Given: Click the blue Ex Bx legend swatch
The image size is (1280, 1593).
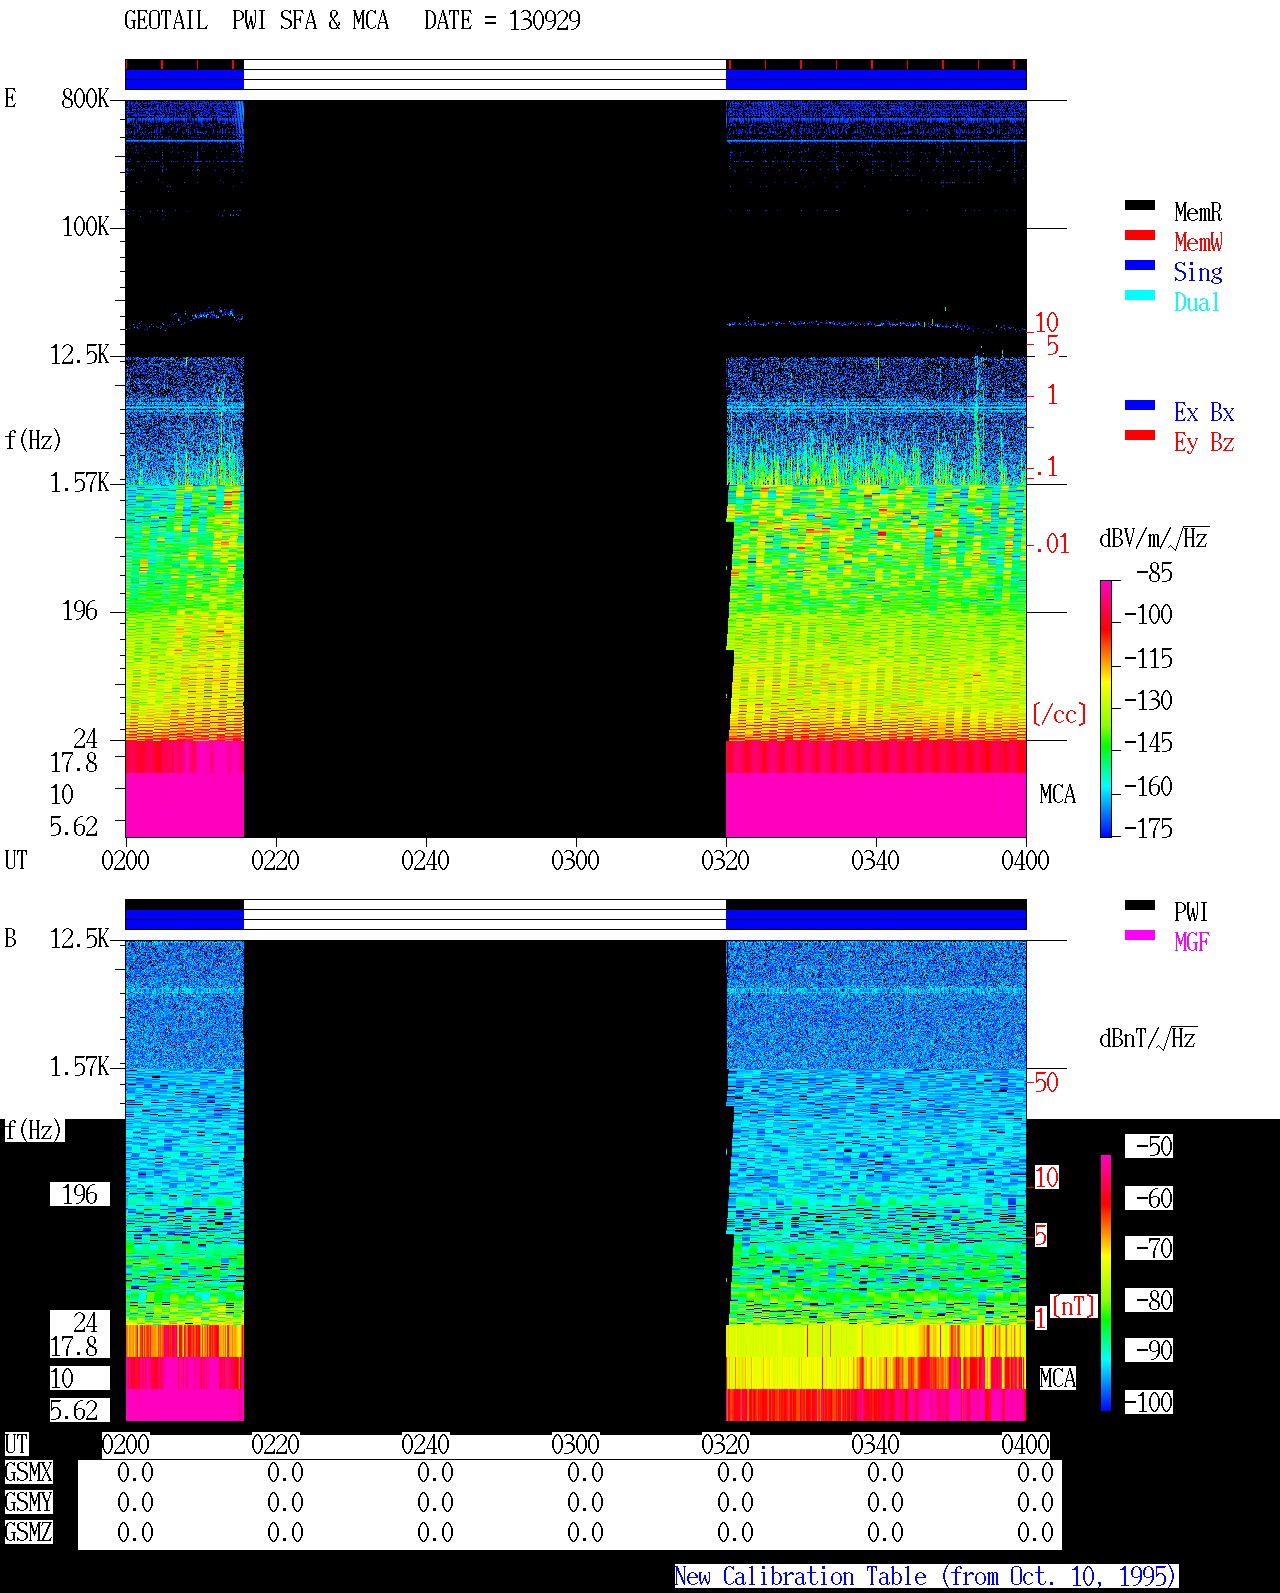Looking at the screenshot, I should 1139,405.
